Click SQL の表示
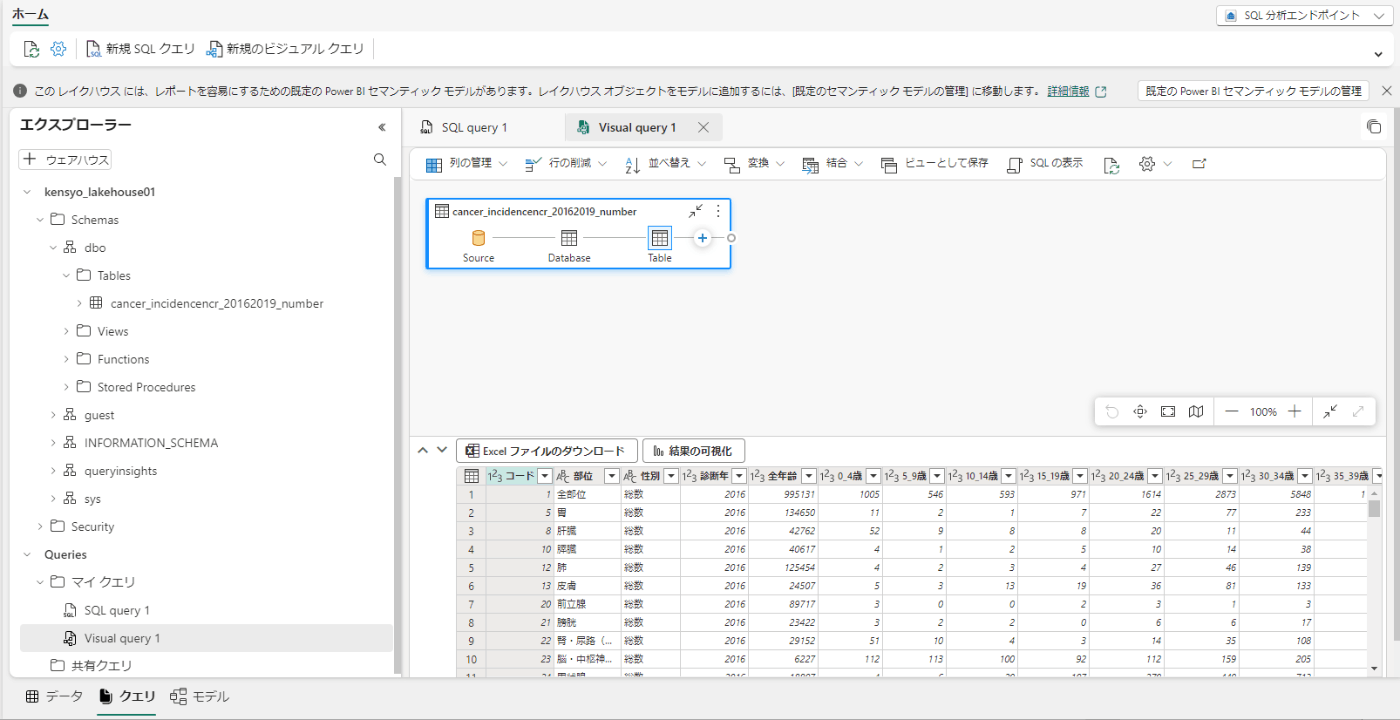 1044,164
